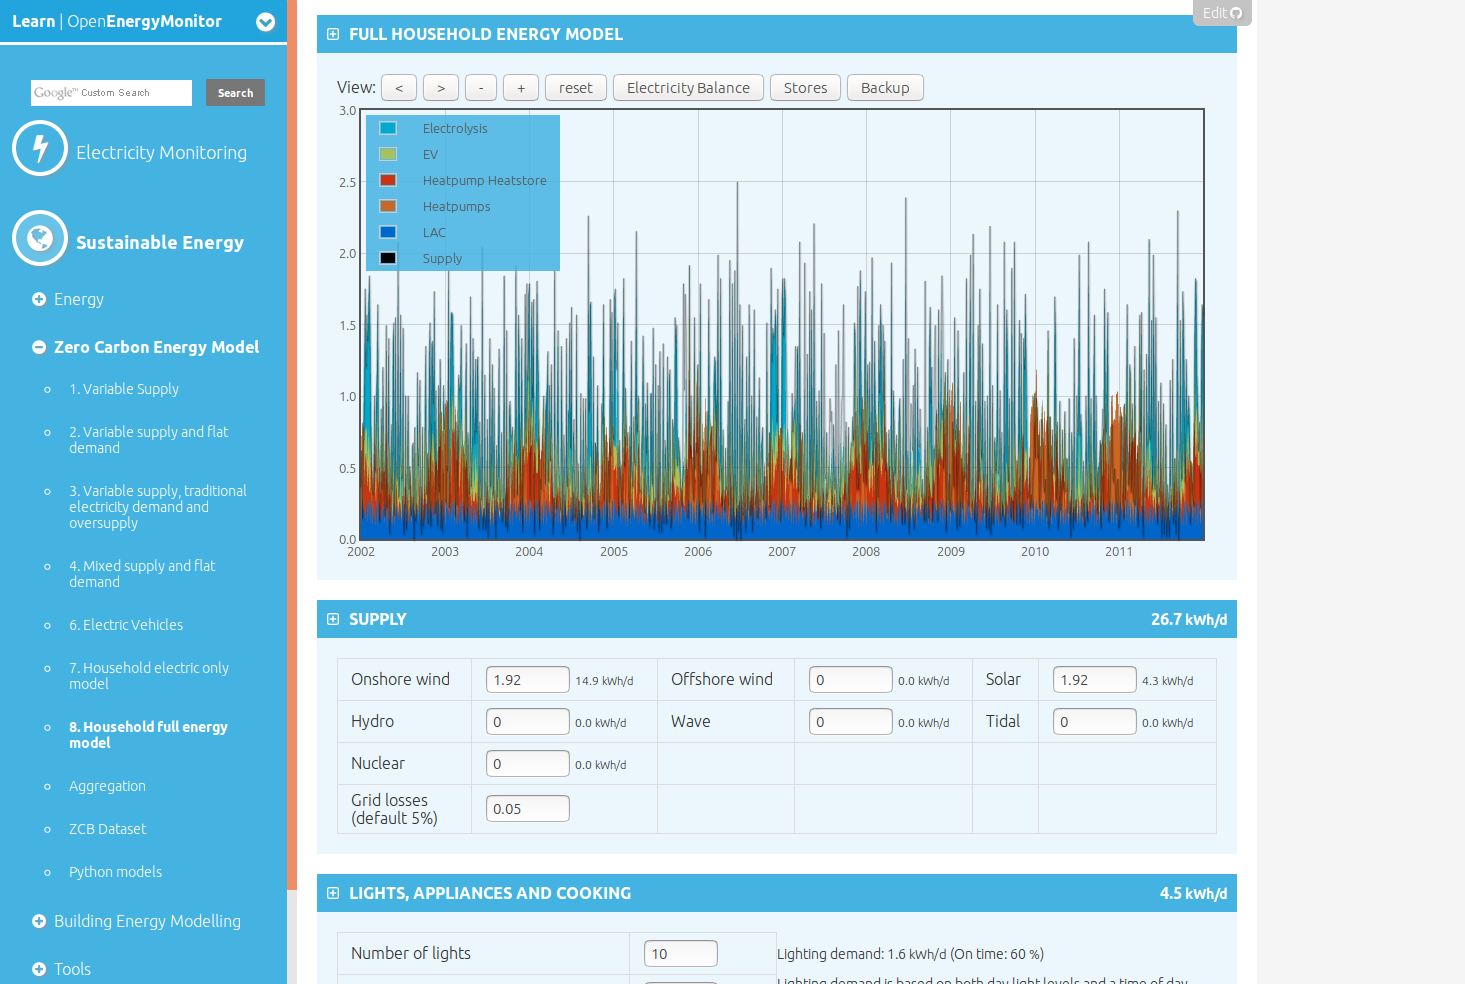Expand the Energy sidebar section
The image size is (1465, 984).
pos(39,299)
